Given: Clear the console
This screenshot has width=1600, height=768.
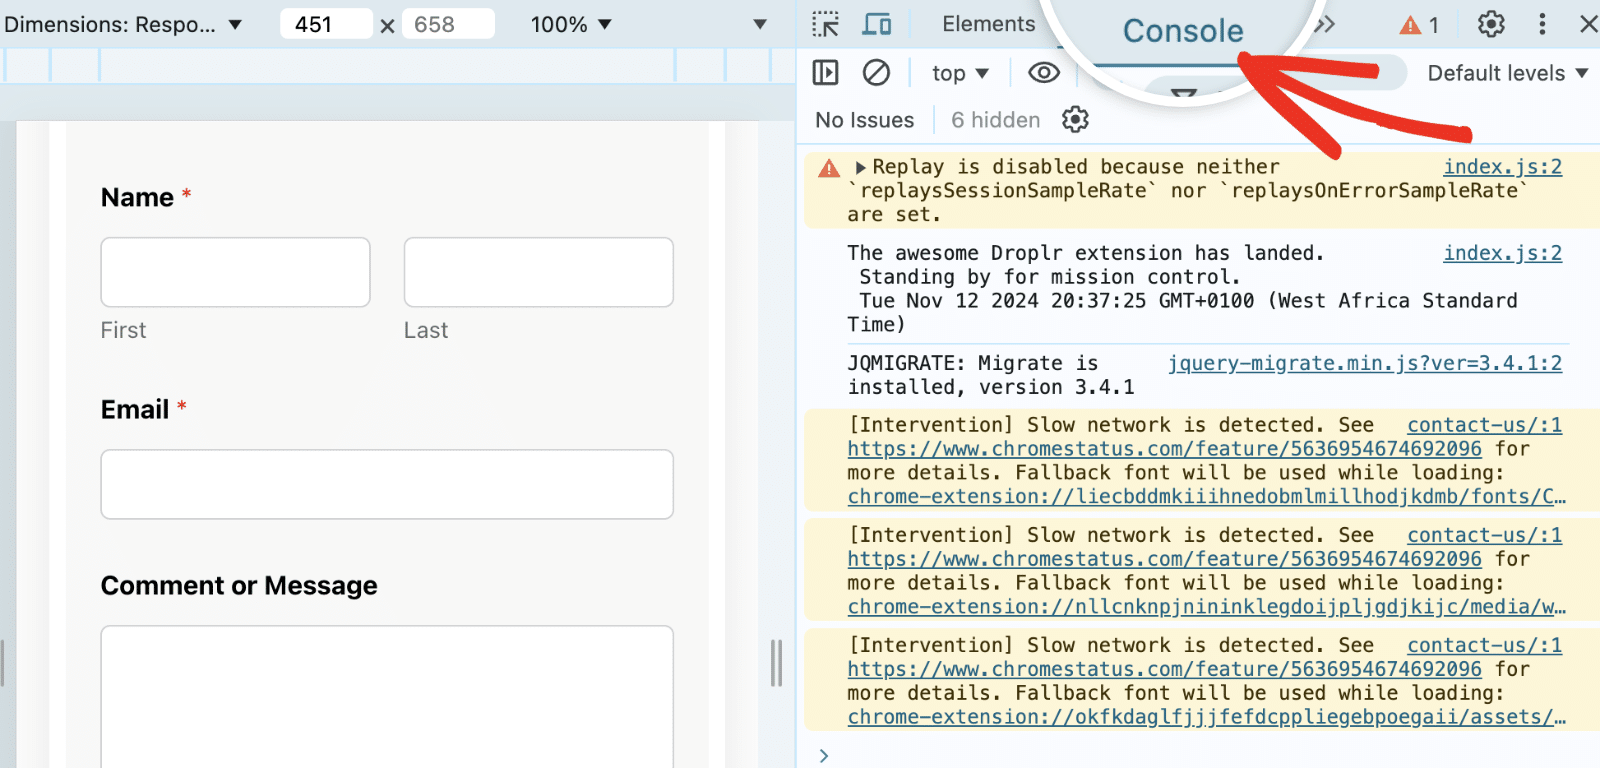Looking at the screenshot, I should click(x=876, y=72).
